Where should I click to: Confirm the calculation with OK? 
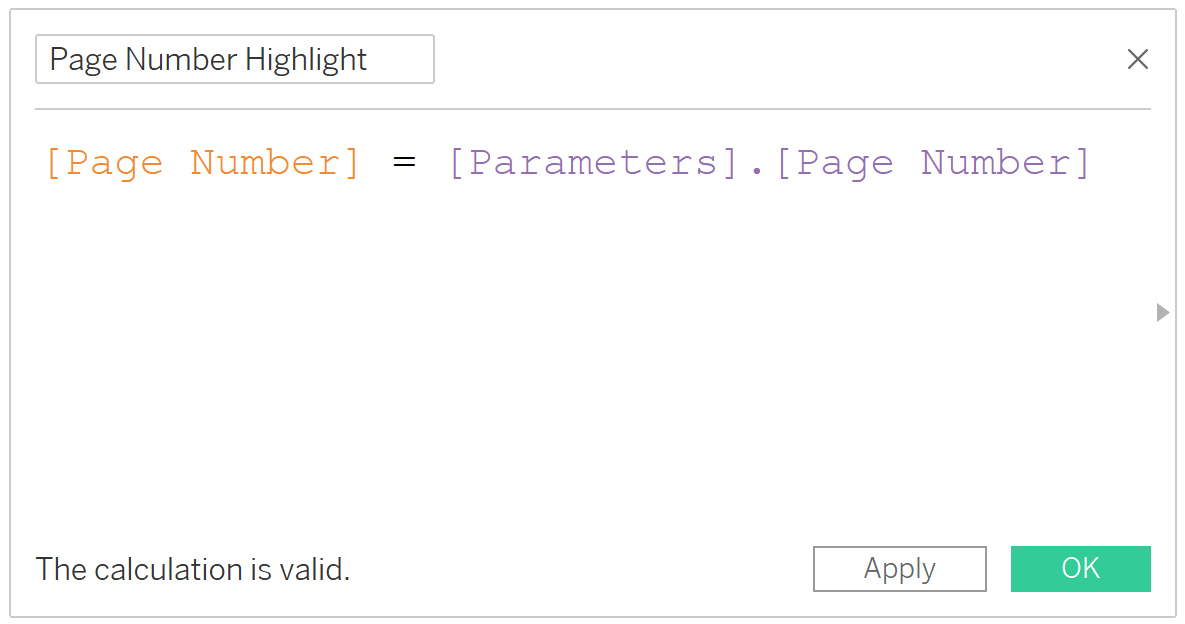pos(1080,569)
